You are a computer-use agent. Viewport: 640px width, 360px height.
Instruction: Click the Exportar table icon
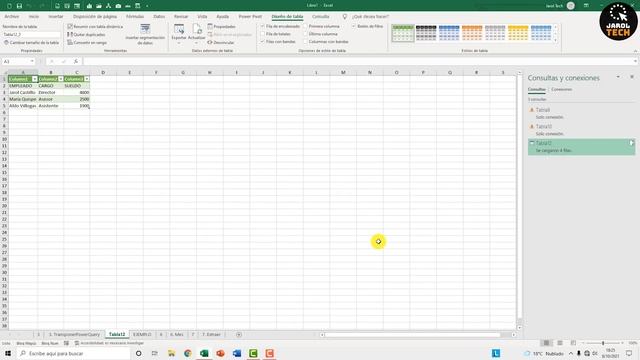[x=179, y=29]
